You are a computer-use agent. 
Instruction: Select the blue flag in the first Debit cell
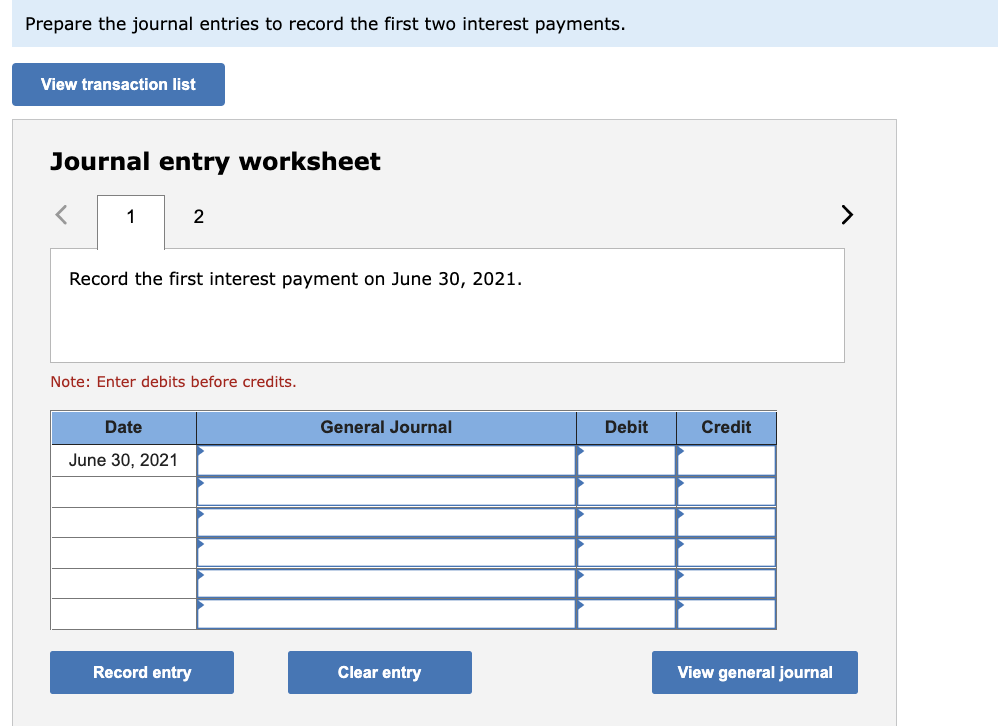coord(580,454)
